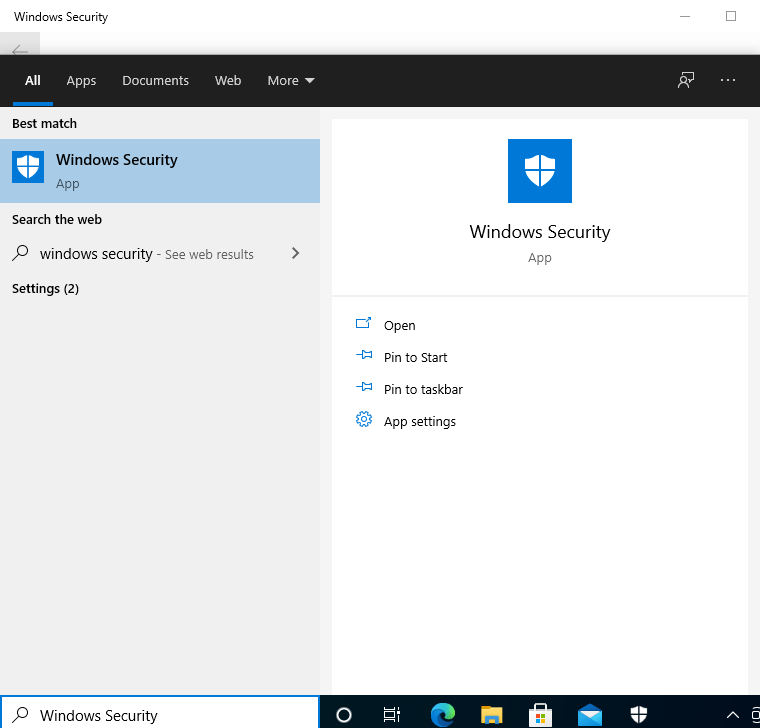The height and width of the screenshot is (728, 760).
Task: Switch to the Documents filter tab
Action: (x=155, y=81)
